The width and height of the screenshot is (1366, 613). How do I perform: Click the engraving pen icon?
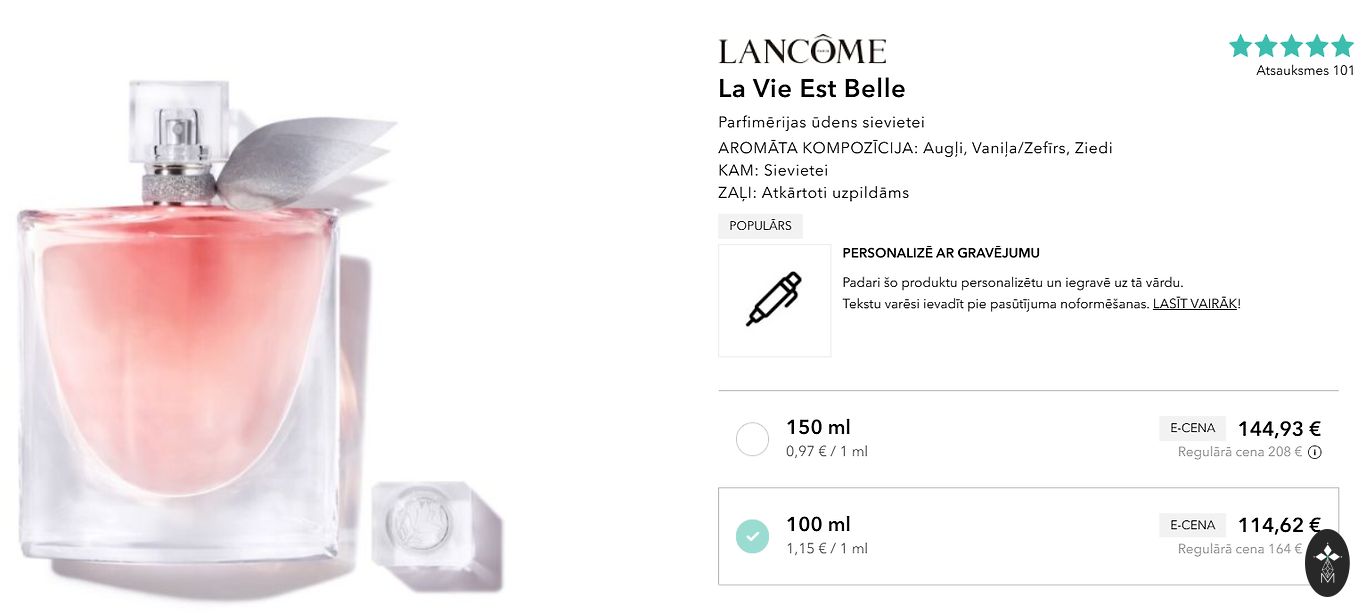tap(774, 300)
